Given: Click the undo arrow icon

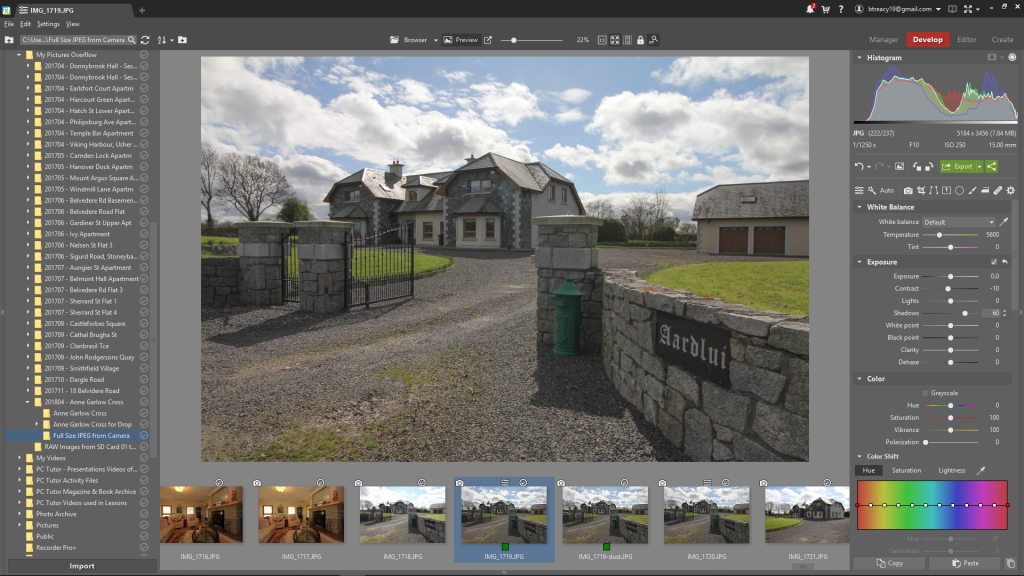Looking at the screenshot, I should click(x=859, y=167).
